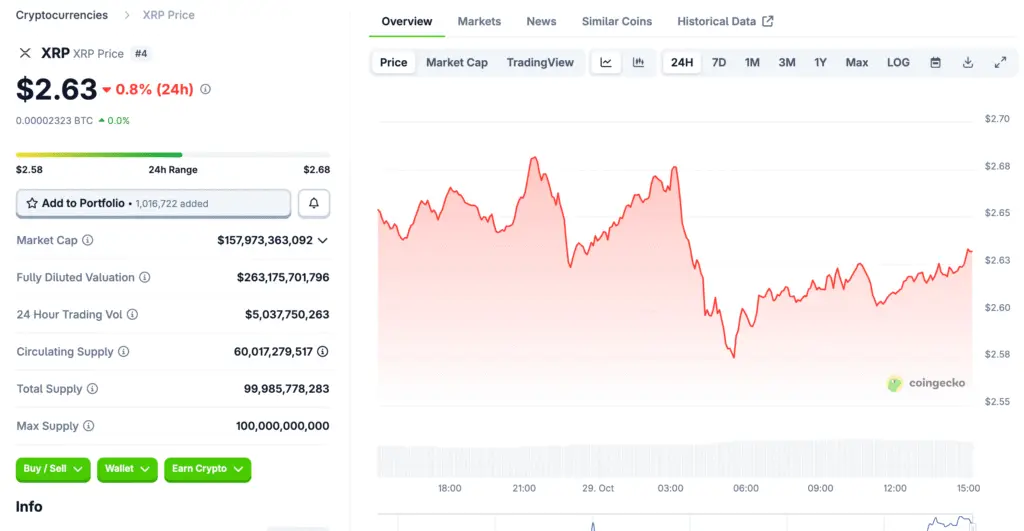Expand chart to fullscreen
Viewport: 1024px width, 531px height.
click(1000, 62)
